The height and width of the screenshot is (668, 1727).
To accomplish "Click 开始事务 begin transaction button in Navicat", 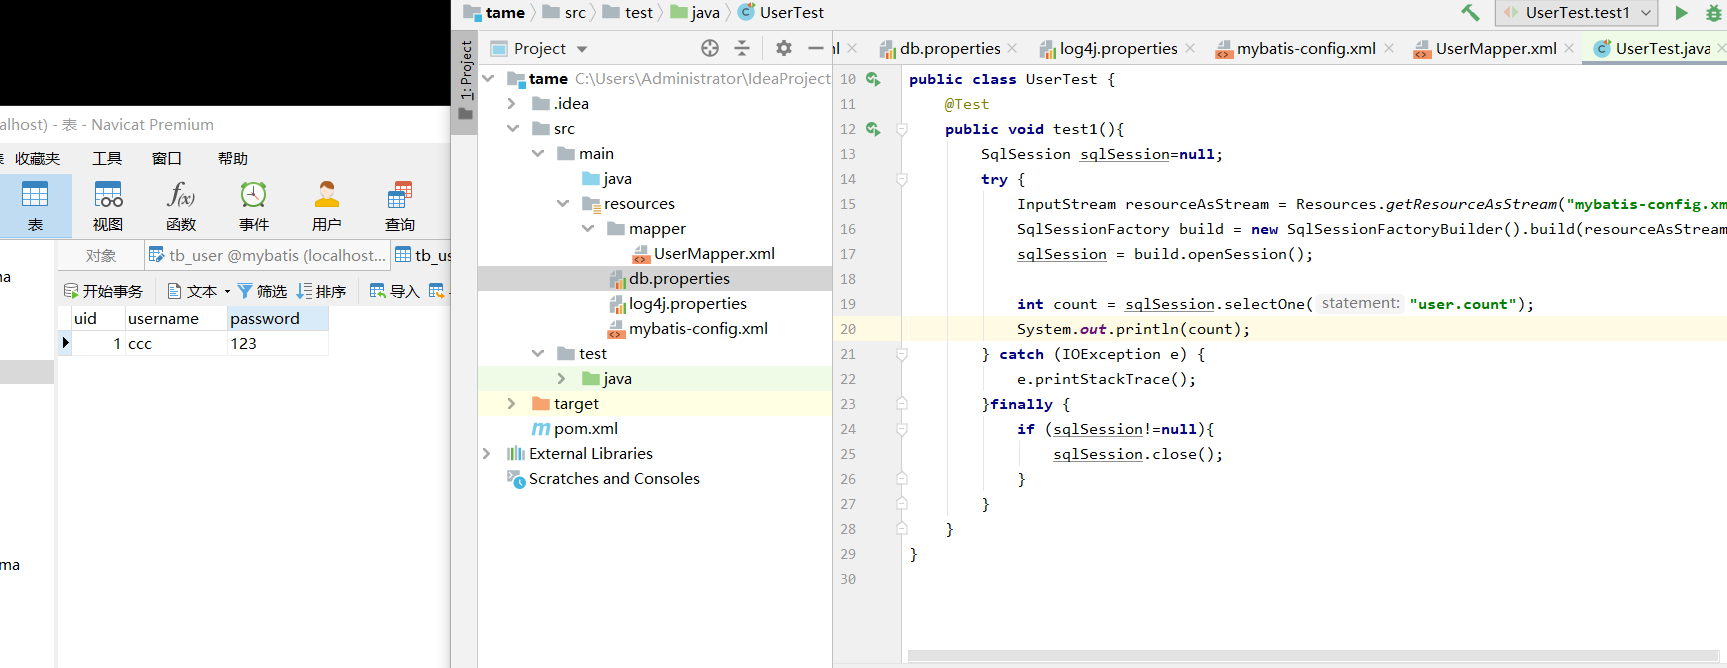I will [103, 291].
